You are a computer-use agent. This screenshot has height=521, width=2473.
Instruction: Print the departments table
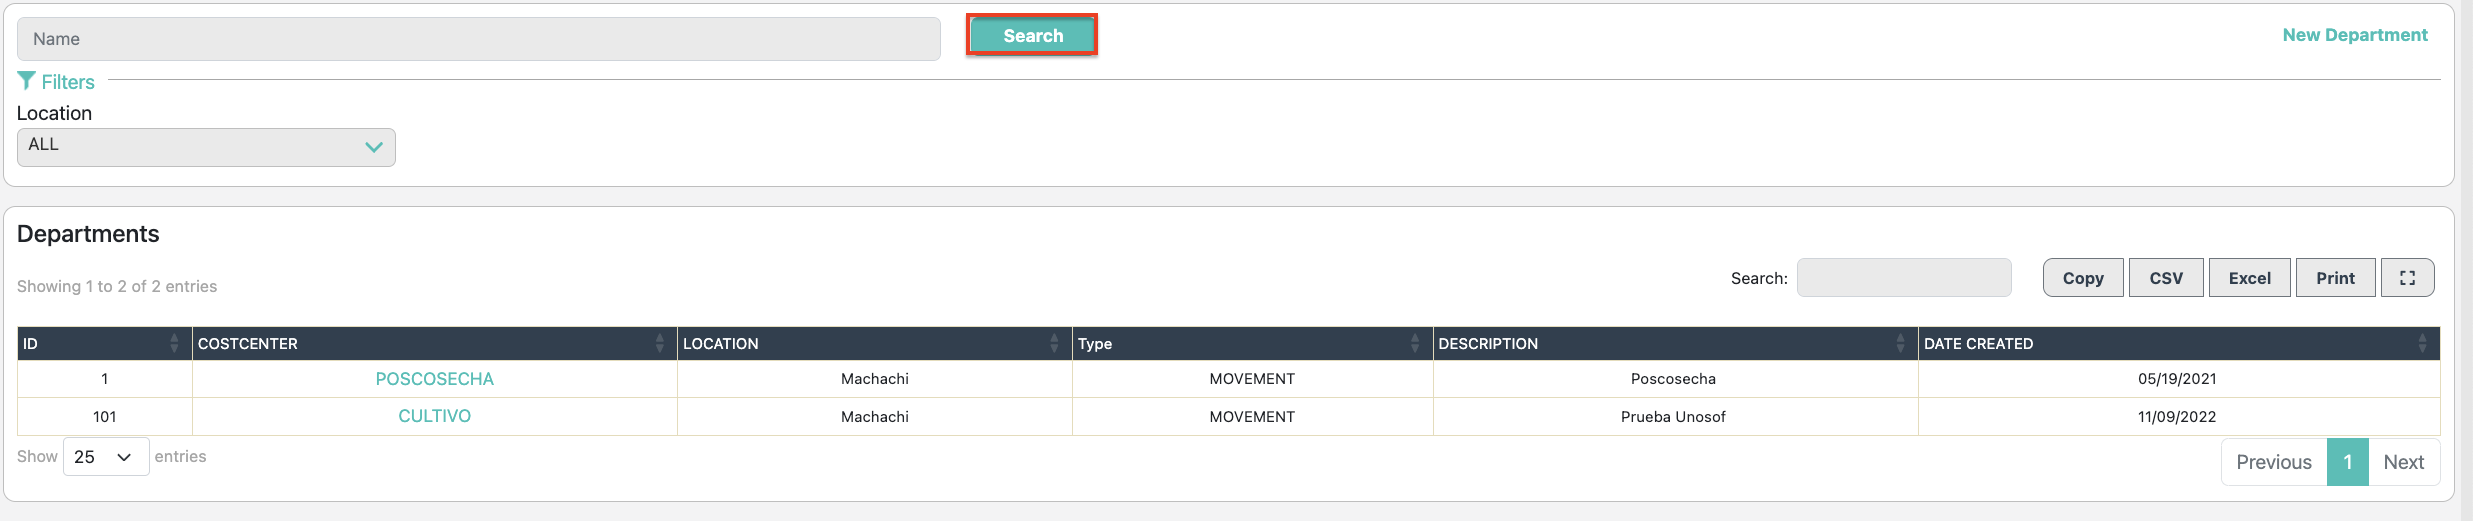(x=2335, y=278)
